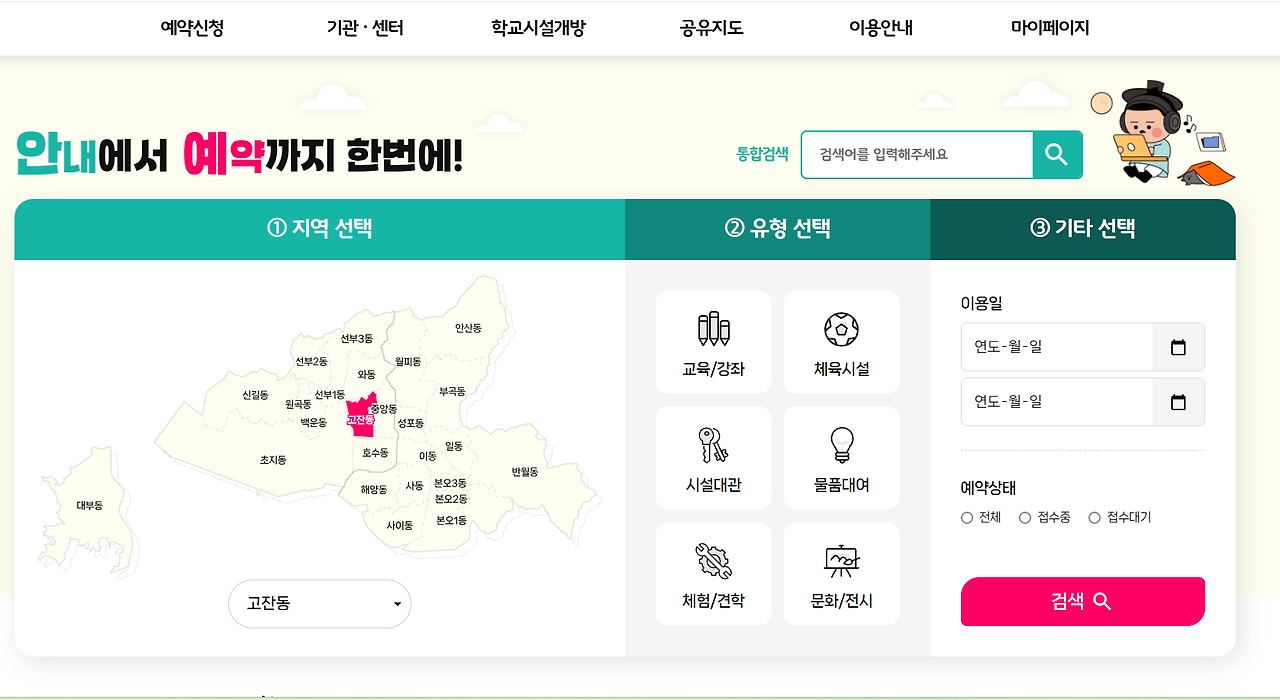Select 본오2동 on the map
1280x700 pixels.
coord(451,499)
